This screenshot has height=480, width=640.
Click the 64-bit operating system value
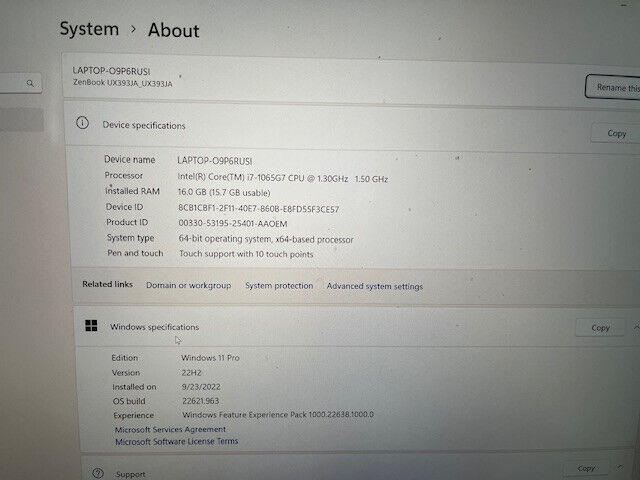pos(266,239)
